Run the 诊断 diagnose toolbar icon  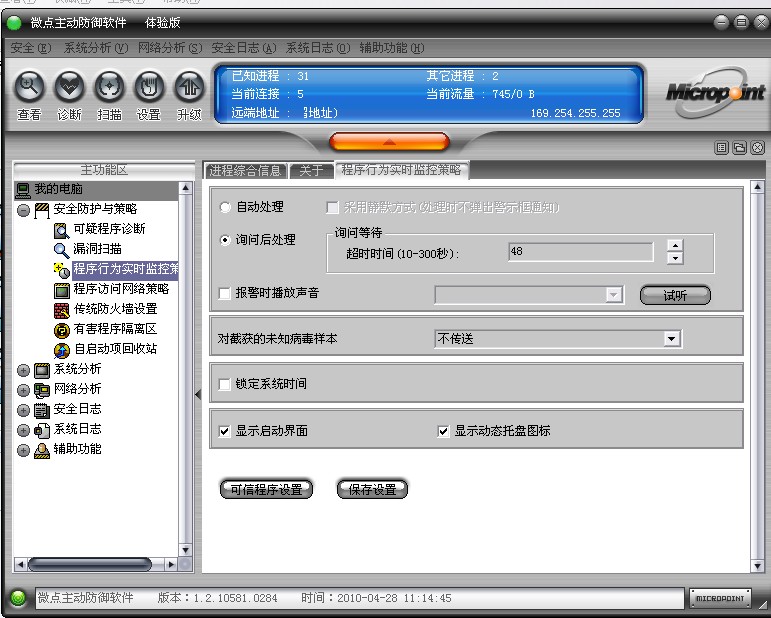(x=69, y=87)
